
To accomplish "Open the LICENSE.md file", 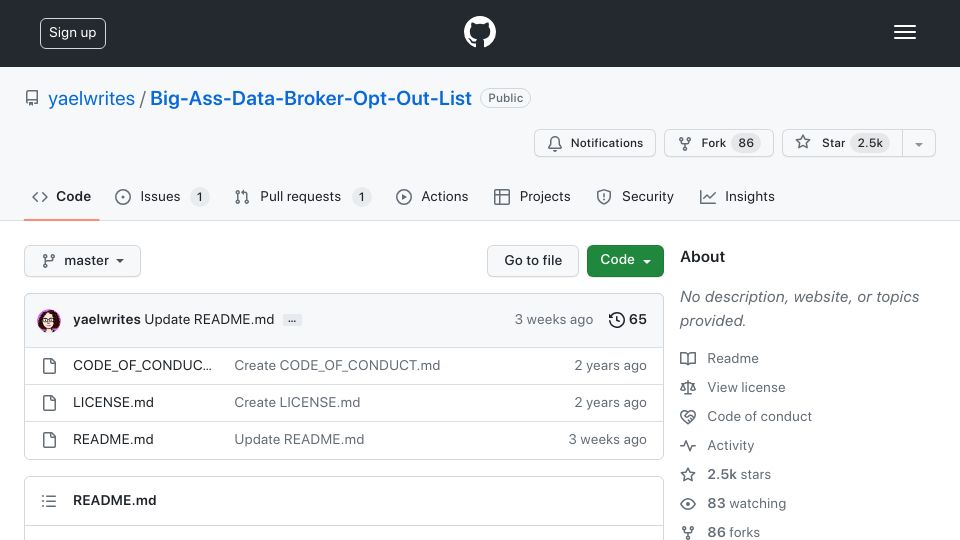I will click(x=113, y=402).
